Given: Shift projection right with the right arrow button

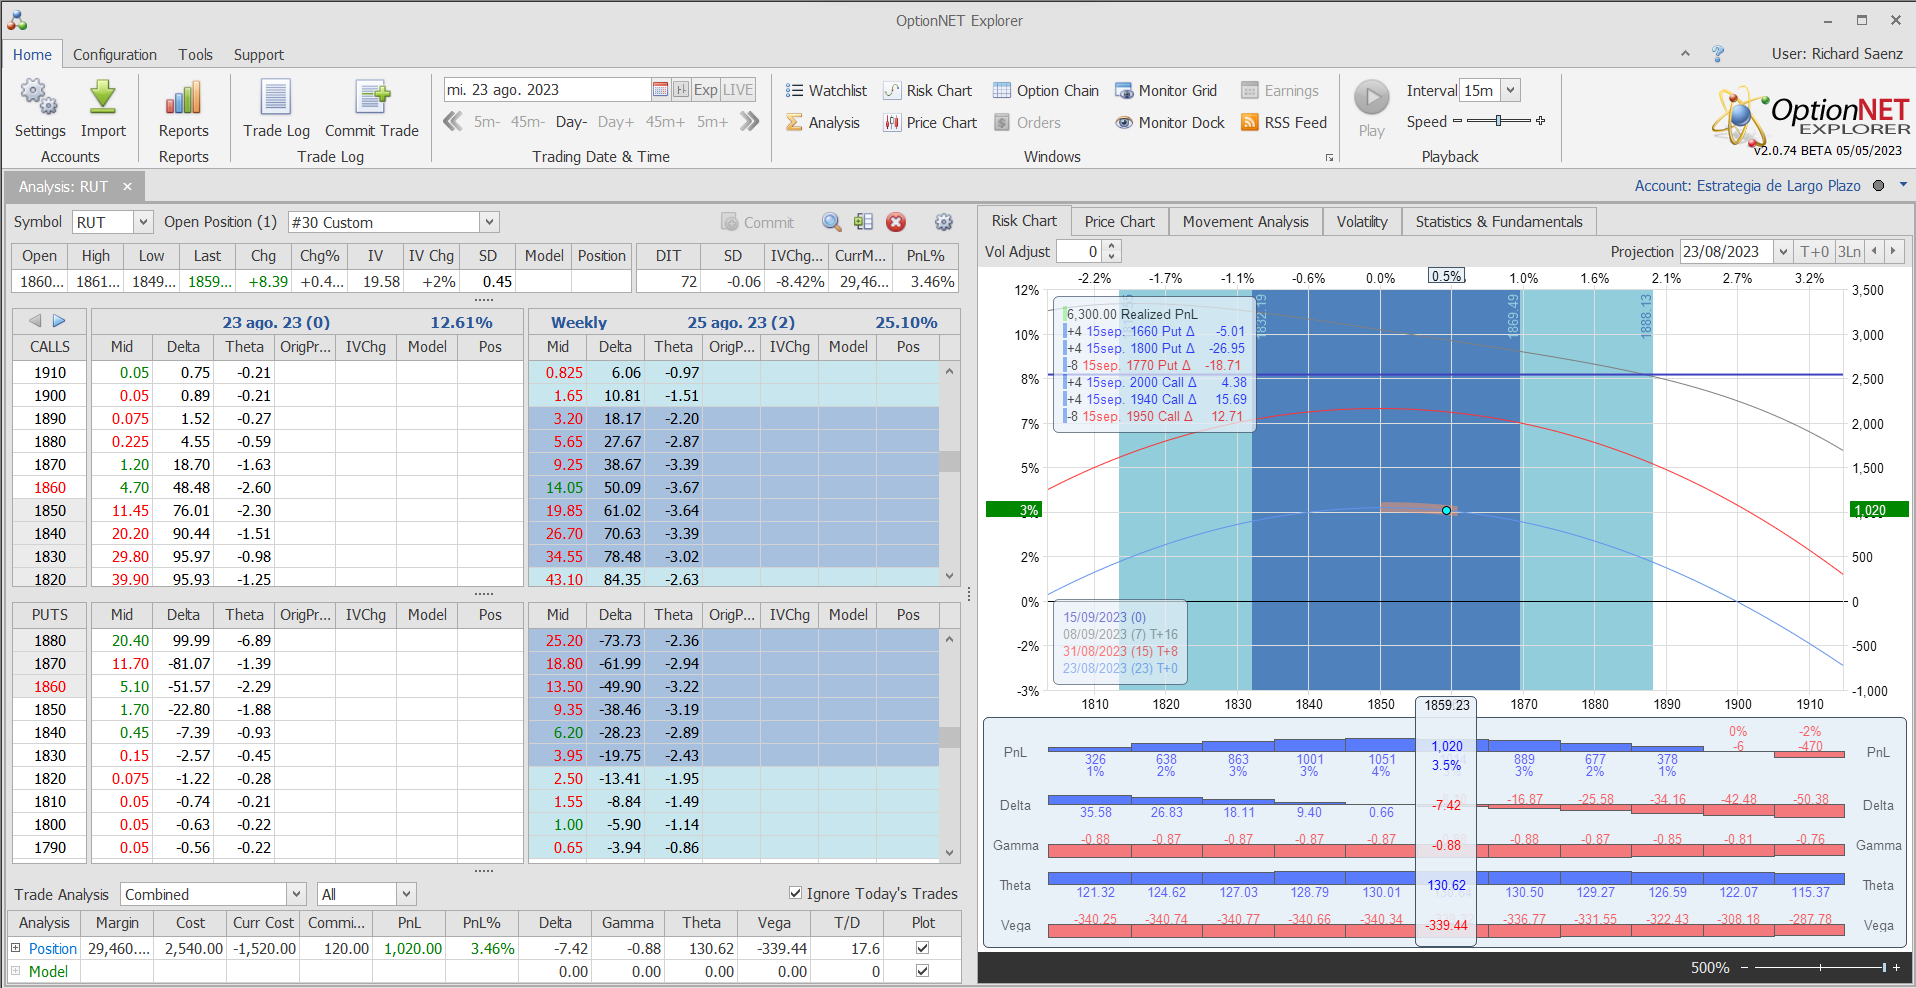Looking at the screenshot, I should (x=1893, y=252).
